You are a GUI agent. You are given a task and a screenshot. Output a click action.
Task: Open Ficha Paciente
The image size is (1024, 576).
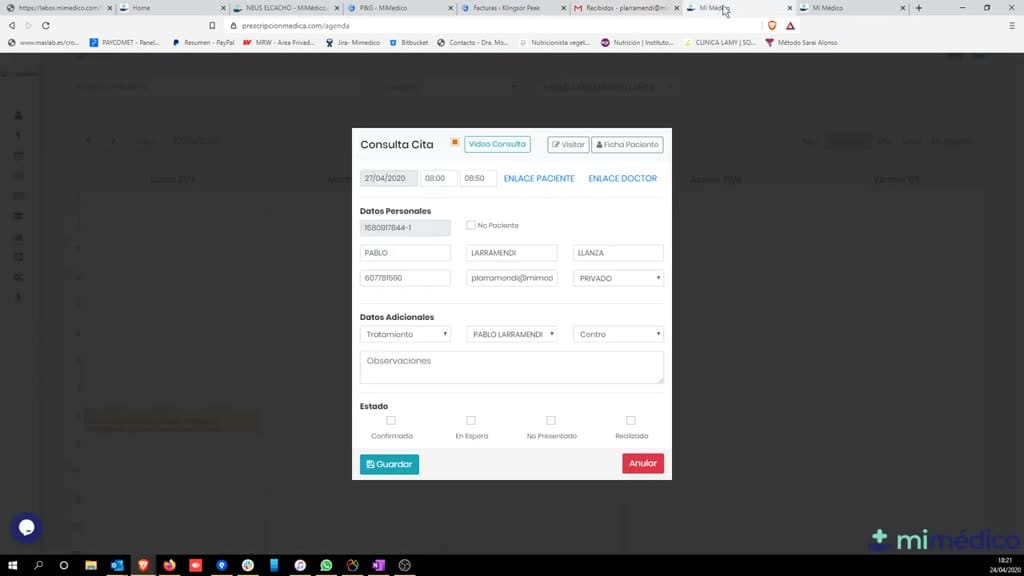(627, 144)
